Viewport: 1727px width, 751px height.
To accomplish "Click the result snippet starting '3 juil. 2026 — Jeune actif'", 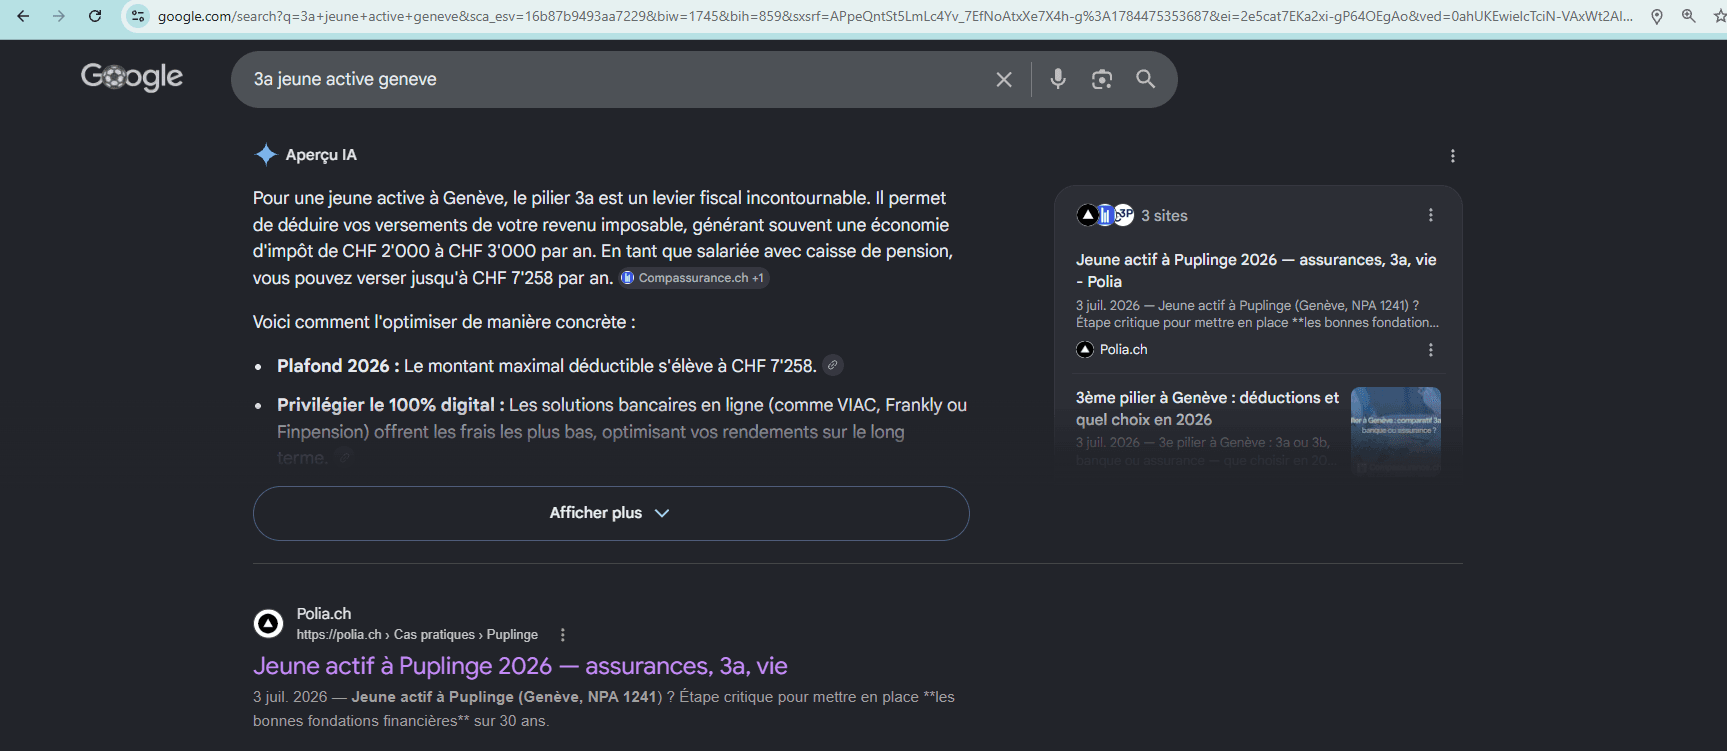I will [x=604, y=709].
